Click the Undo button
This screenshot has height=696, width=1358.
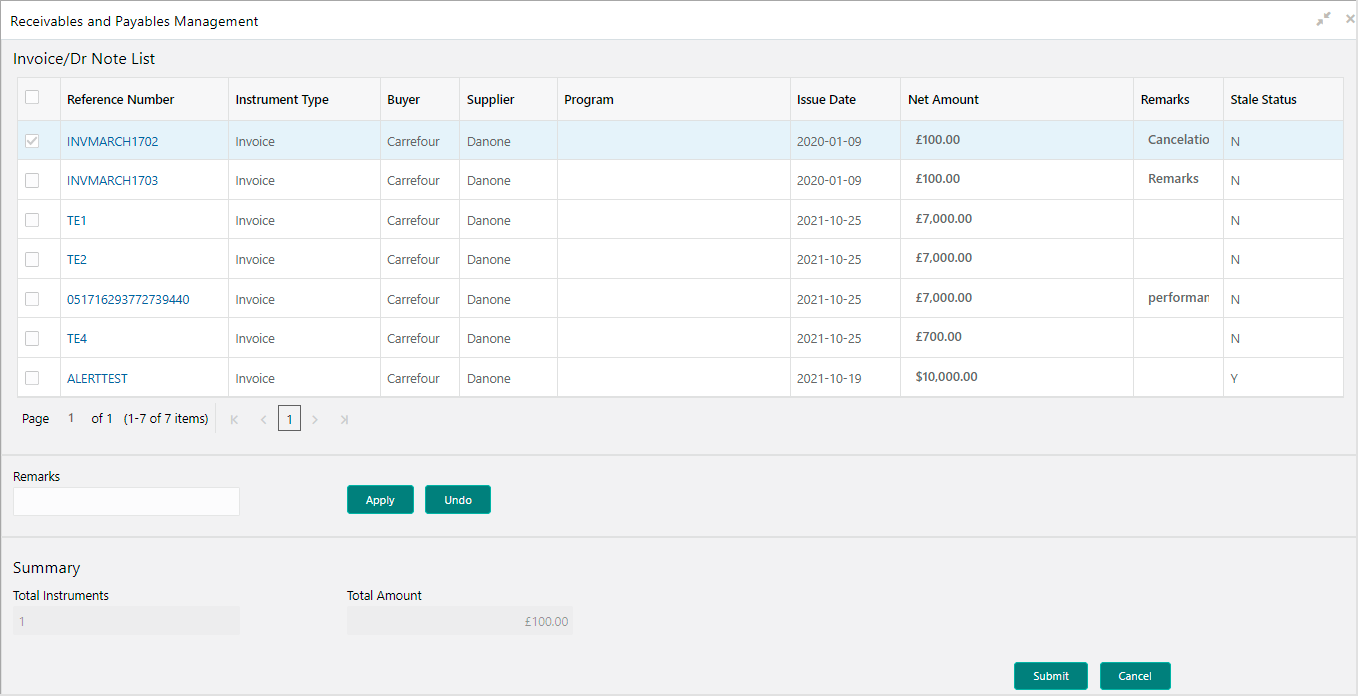[458, 500]
